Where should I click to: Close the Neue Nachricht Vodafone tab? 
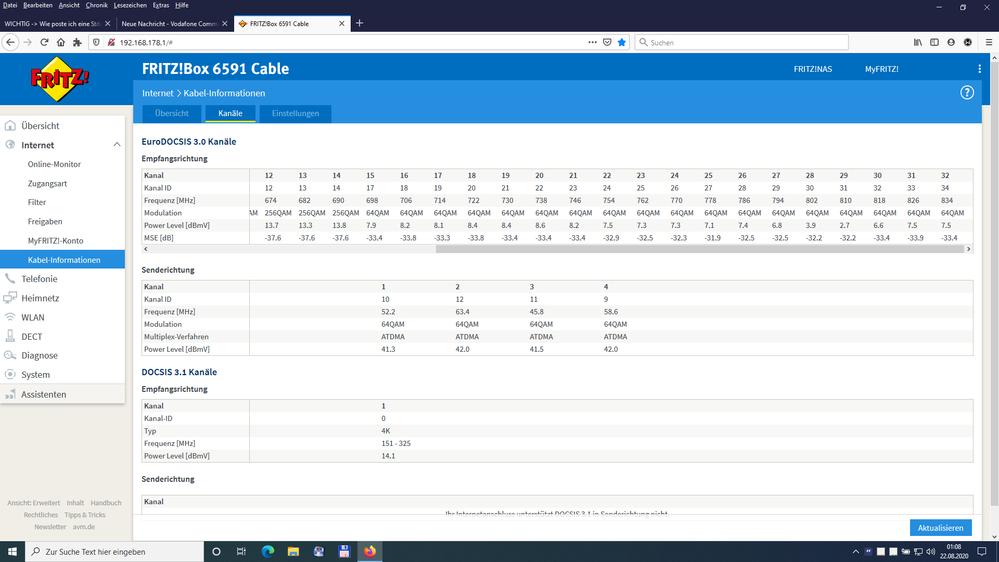(224, 24)
